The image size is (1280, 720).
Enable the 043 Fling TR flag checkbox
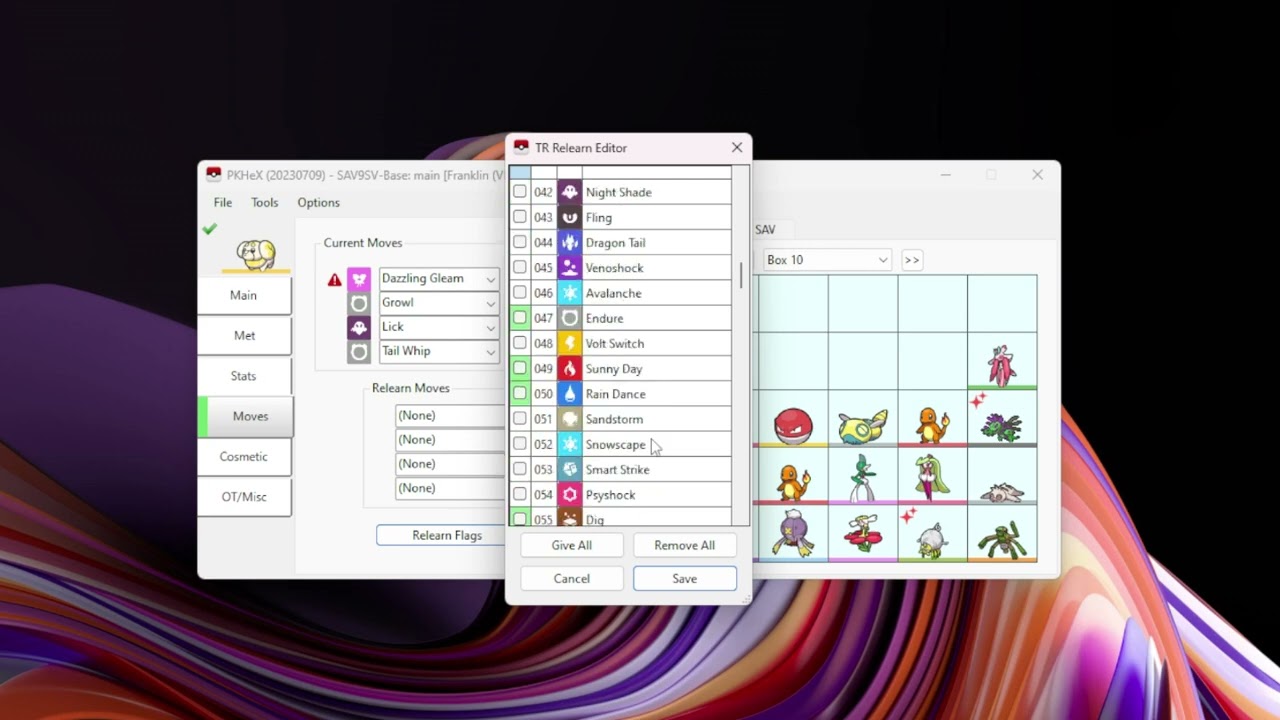click(520, 217)
